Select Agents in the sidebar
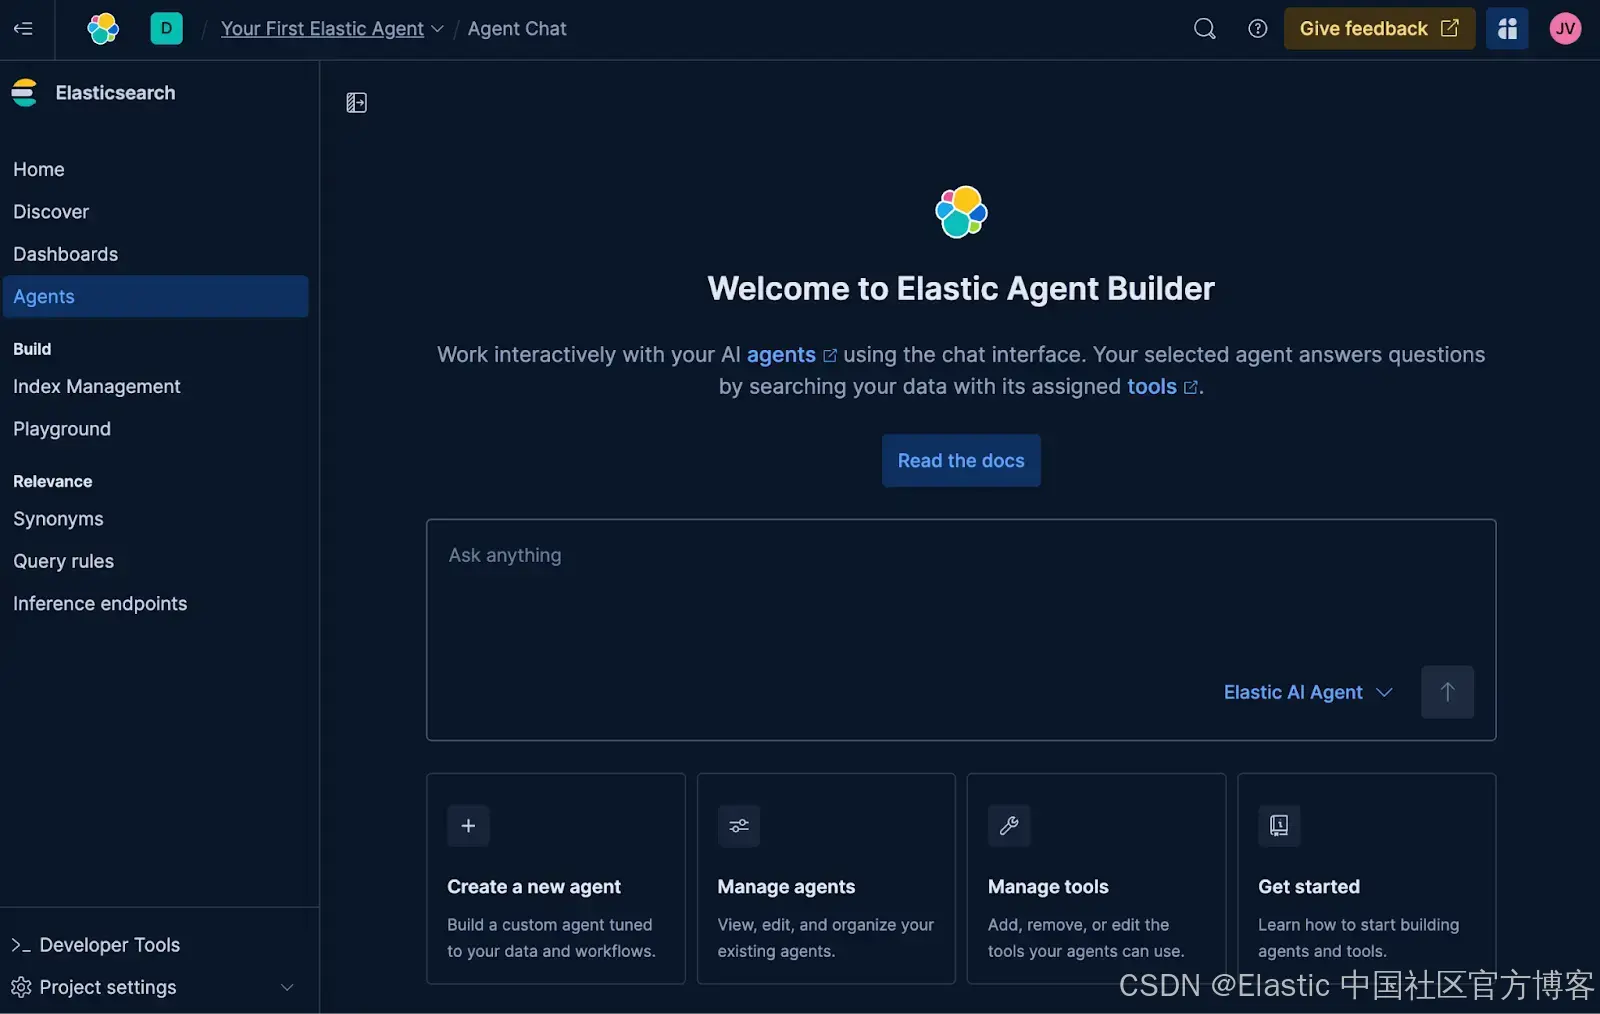Image resolution: width=1600 pixels, height=1014 pixels. (x=155, y=297)
